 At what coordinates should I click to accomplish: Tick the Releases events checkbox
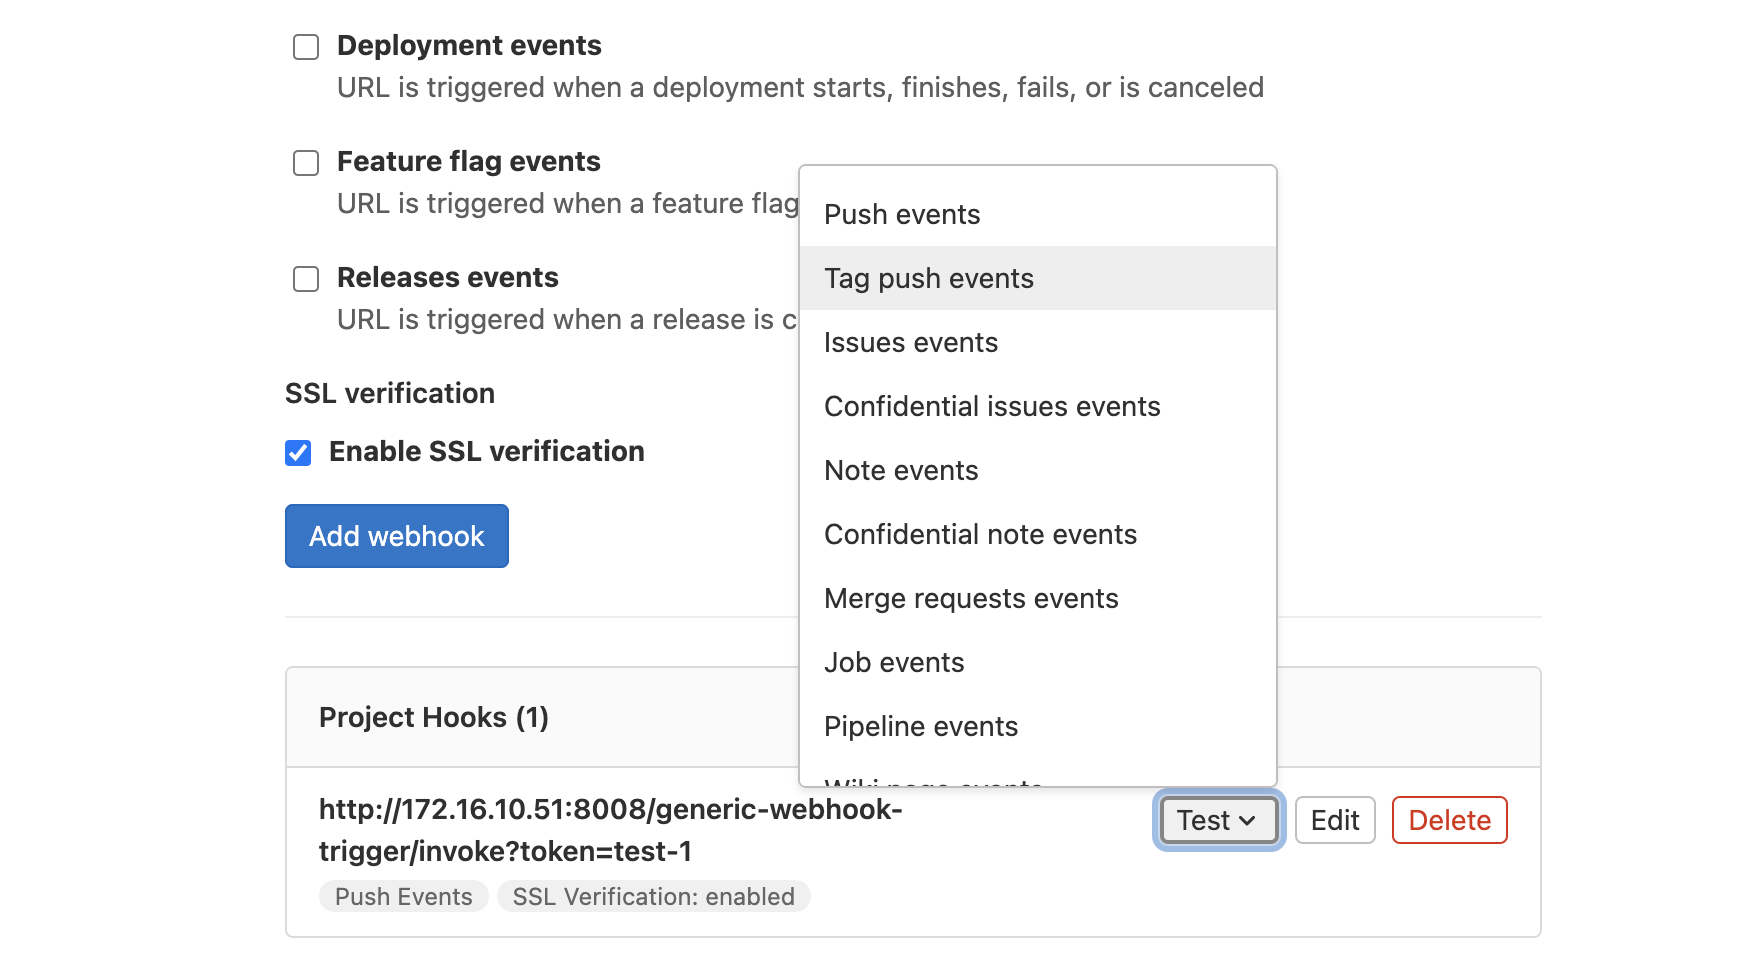[x=306, y=279]
